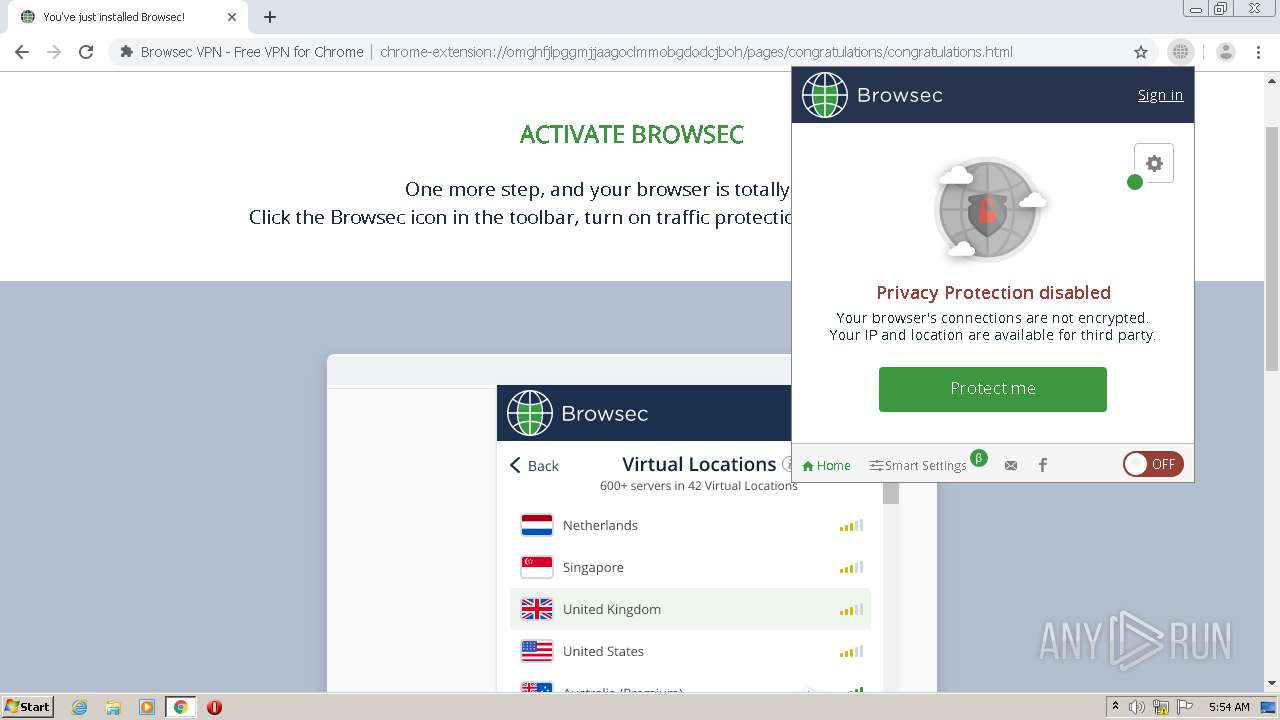Click the red Opera icon in taskbar

pyautogui.click(x=214, y=707)
